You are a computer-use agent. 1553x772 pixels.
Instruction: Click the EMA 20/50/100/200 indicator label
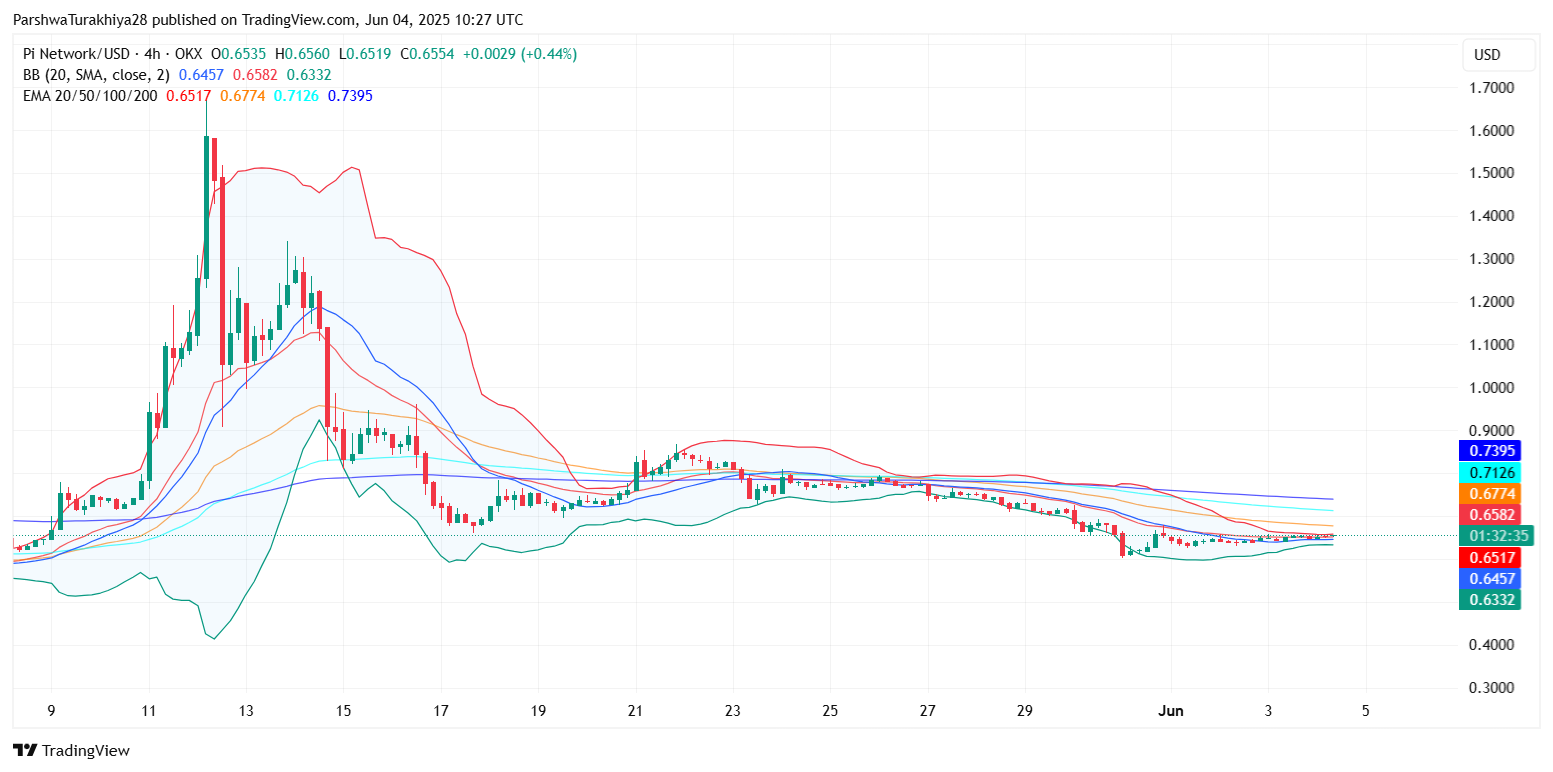[x=90, y=96]
